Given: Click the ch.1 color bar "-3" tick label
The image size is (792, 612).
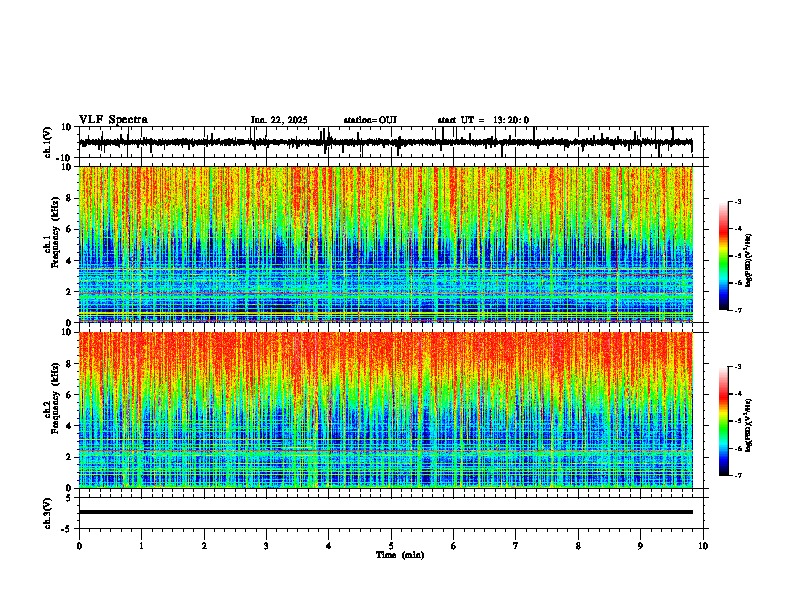Looking at the screenshot, I should [737, 201].
